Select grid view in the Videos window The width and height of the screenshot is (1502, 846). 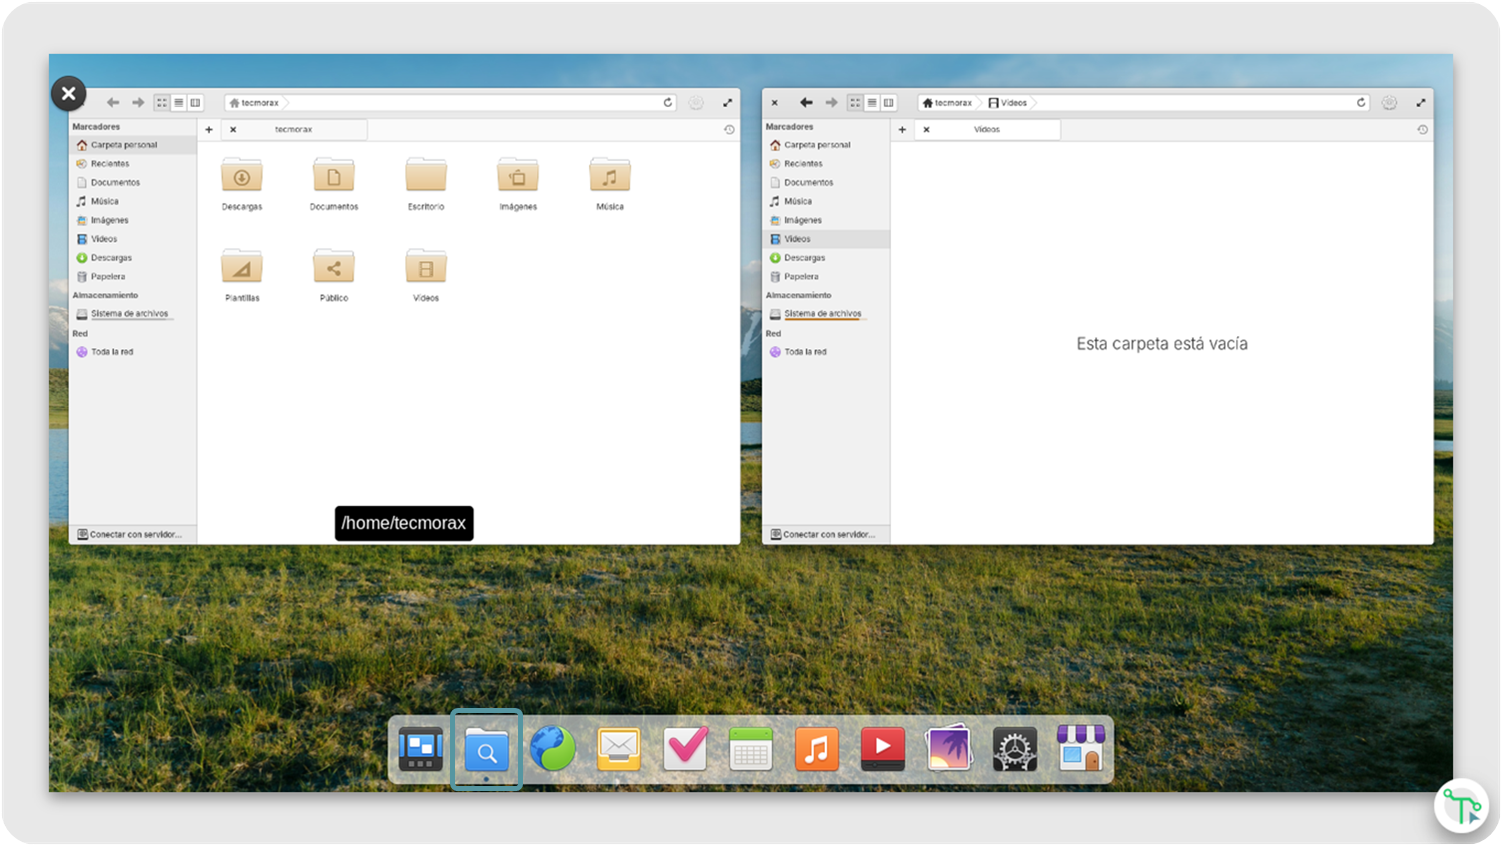pos(855,103)
